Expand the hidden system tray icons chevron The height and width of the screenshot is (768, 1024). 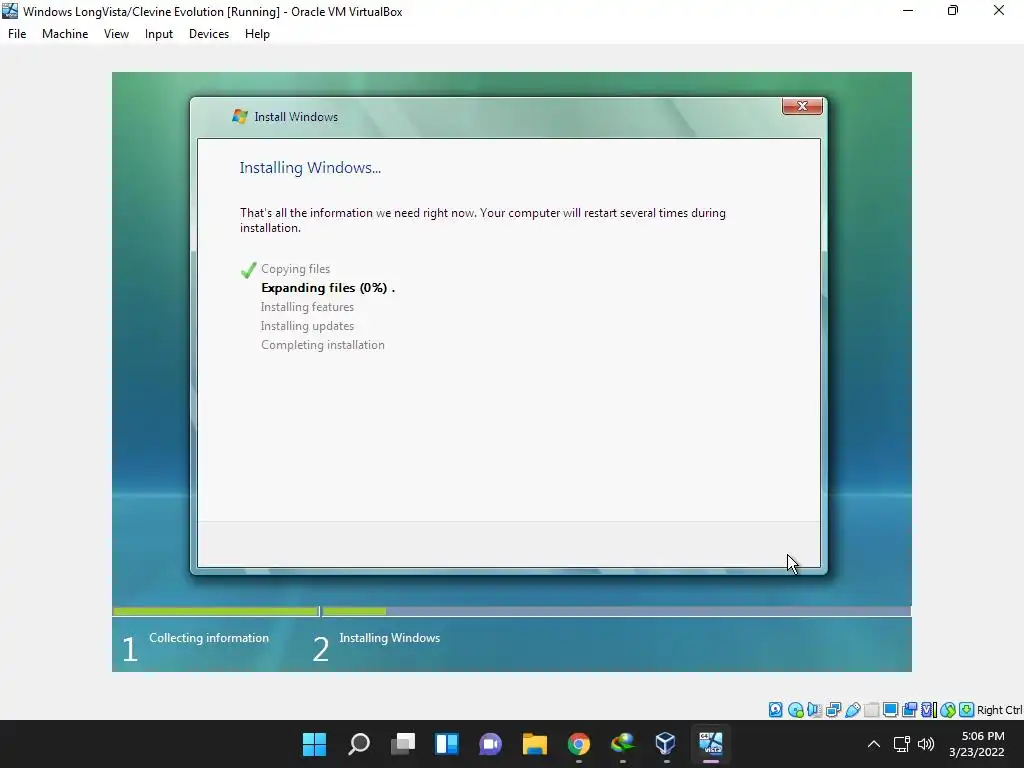click(874, 744)
